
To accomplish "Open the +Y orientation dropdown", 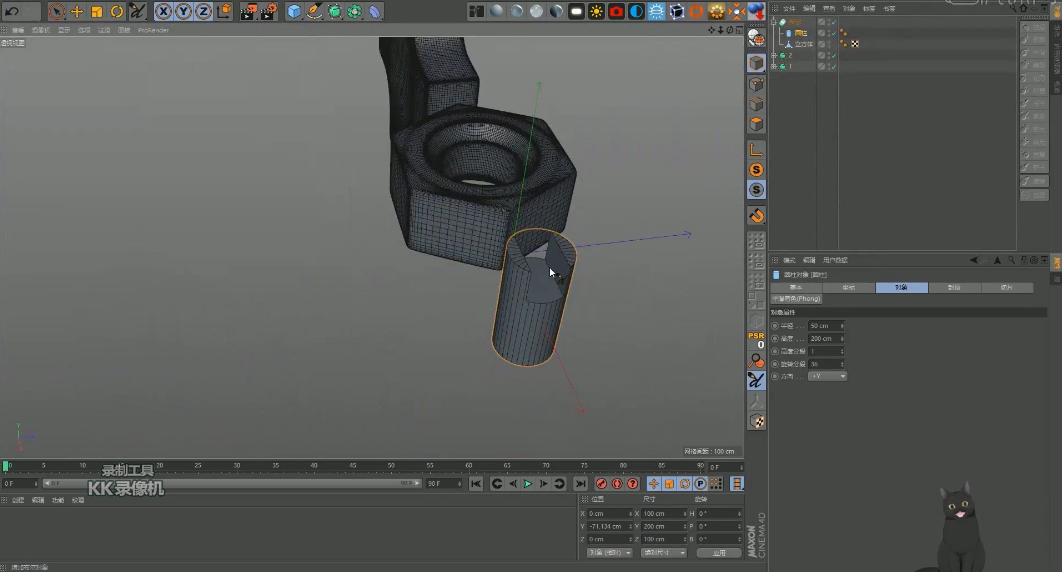I will tap(828, 376).
